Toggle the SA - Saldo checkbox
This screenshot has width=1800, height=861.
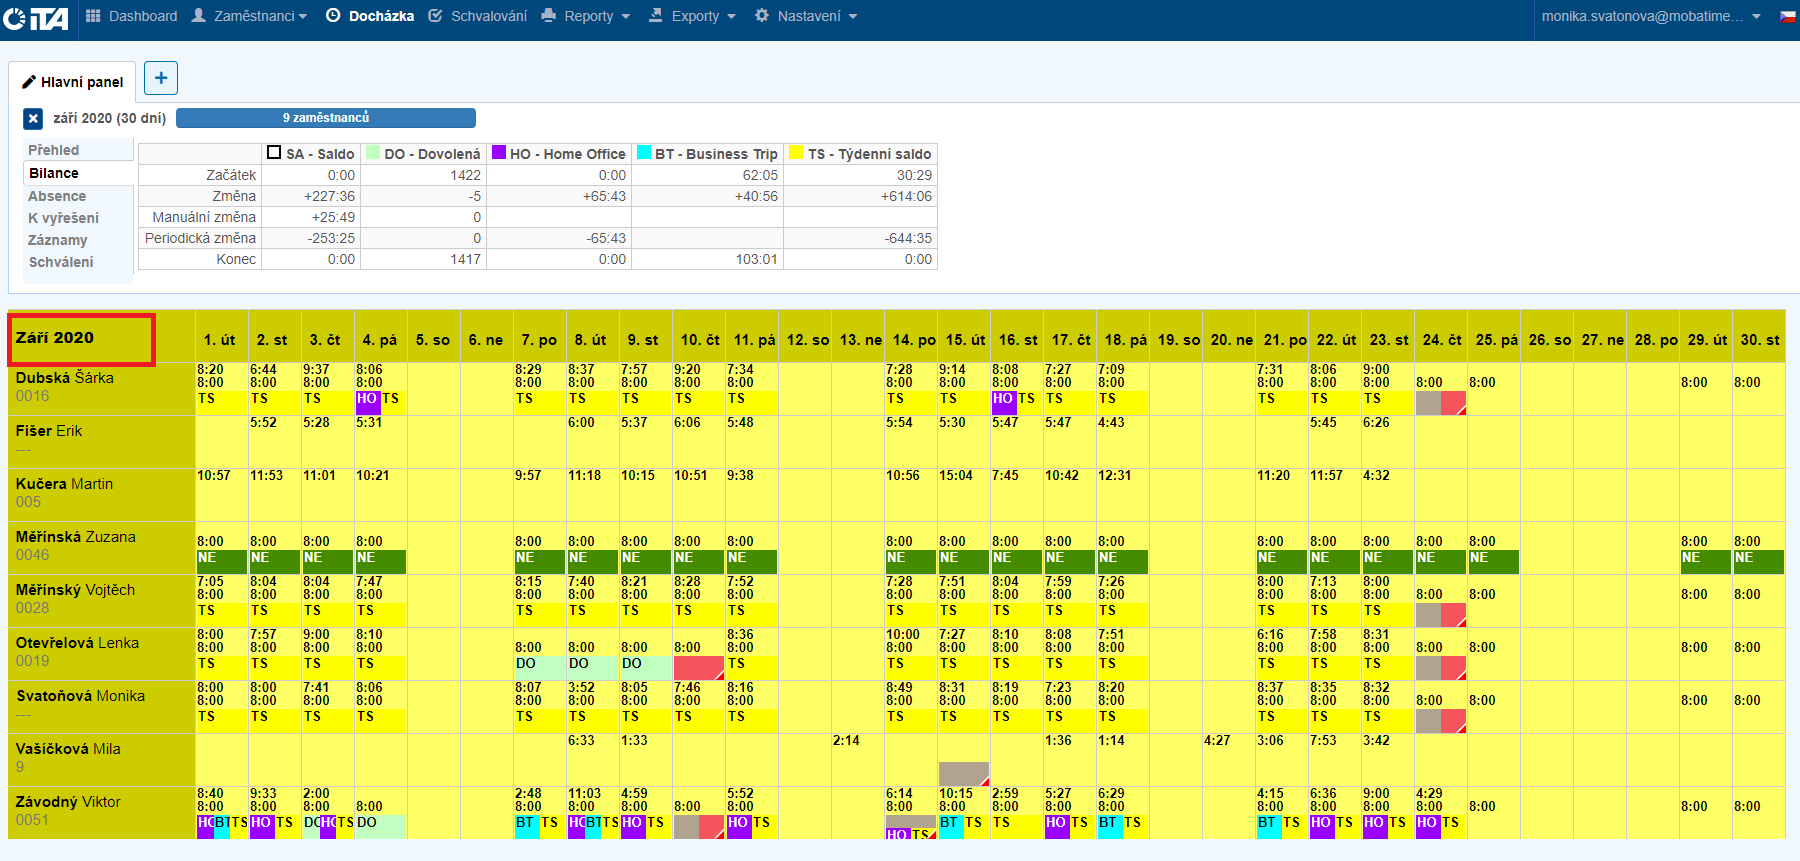pyautogui.click(x=274, y=153)
